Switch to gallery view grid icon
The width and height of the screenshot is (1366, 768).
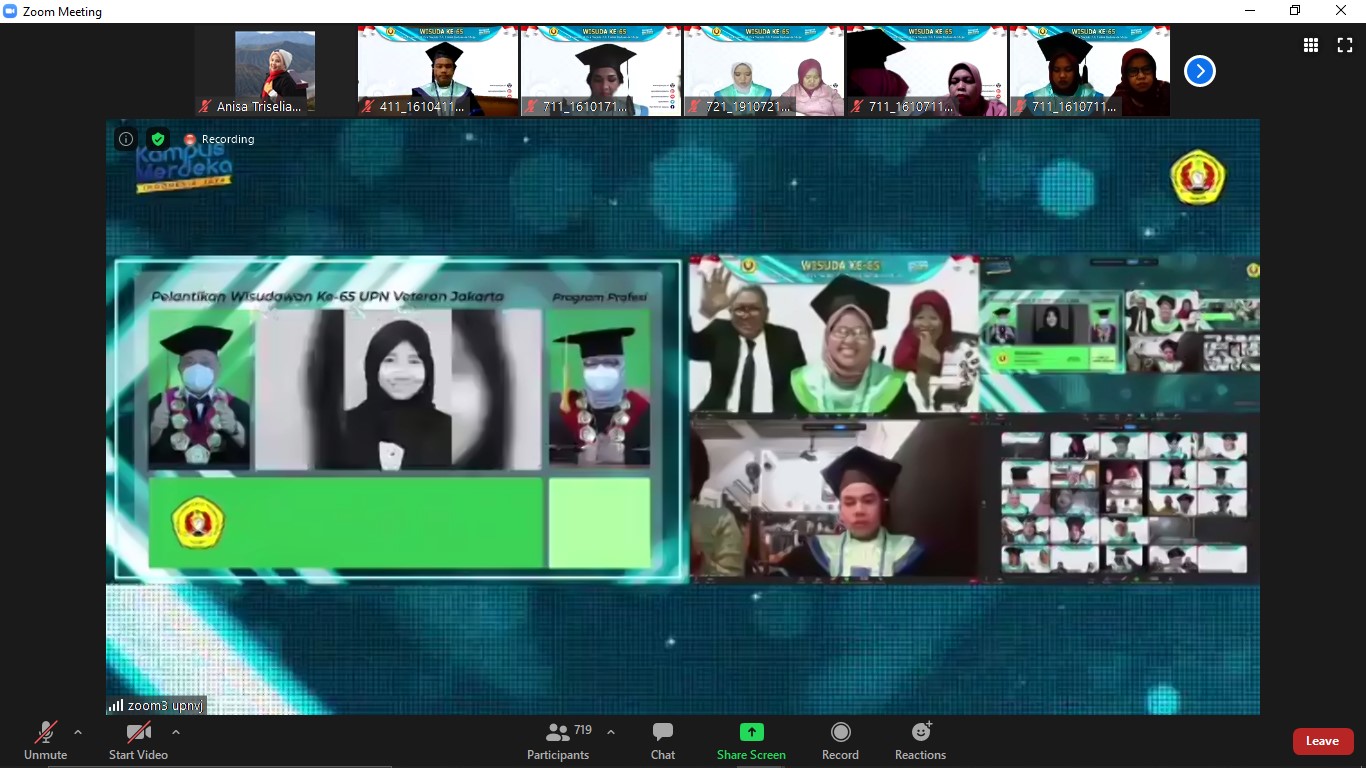coord(1310,45)
